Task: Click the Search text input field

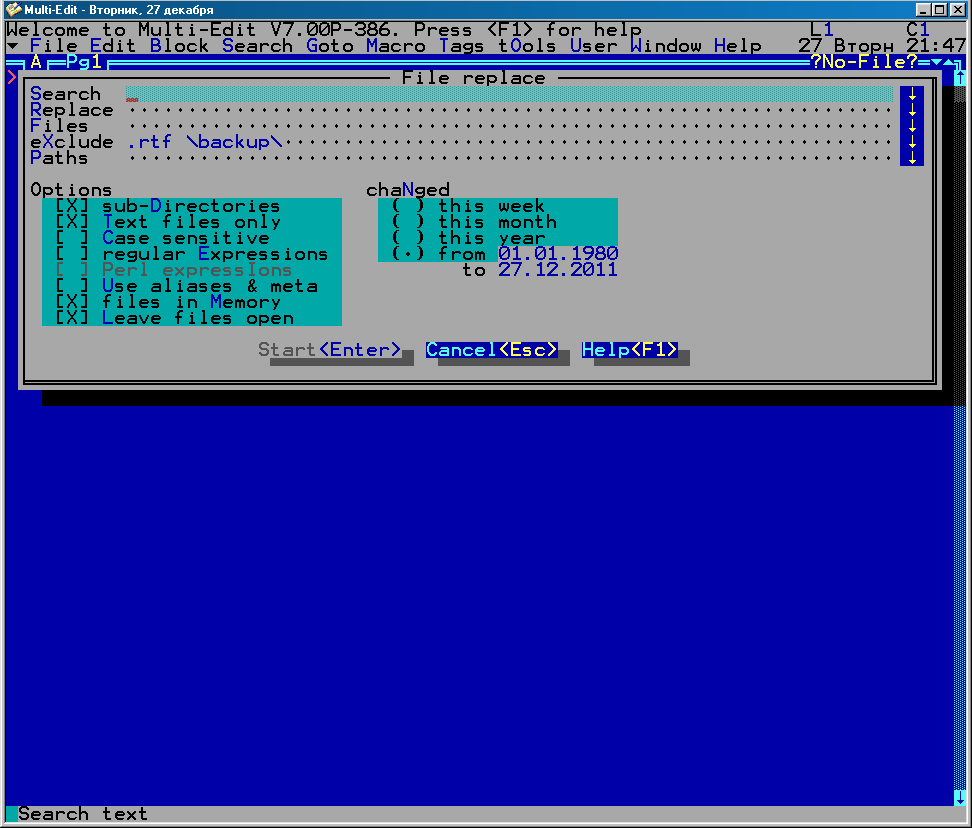Action: (x=510, y=94)
